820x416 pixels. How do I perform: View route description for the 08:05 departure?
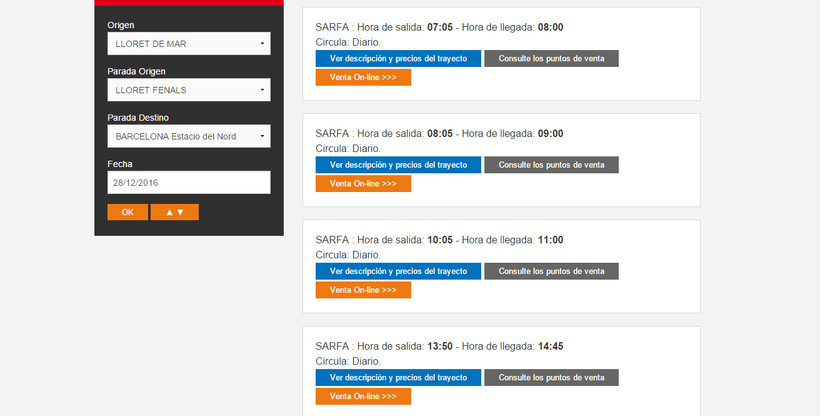pos(398,165)
